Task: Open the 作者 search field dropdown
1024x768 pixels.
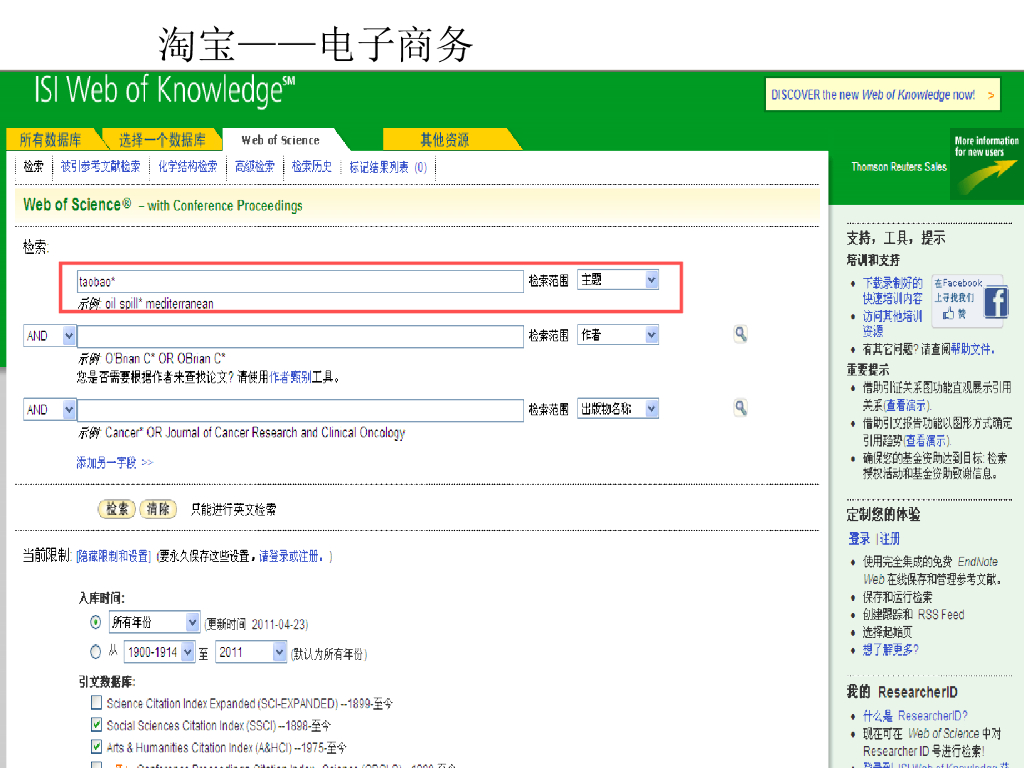Action: 618,335
